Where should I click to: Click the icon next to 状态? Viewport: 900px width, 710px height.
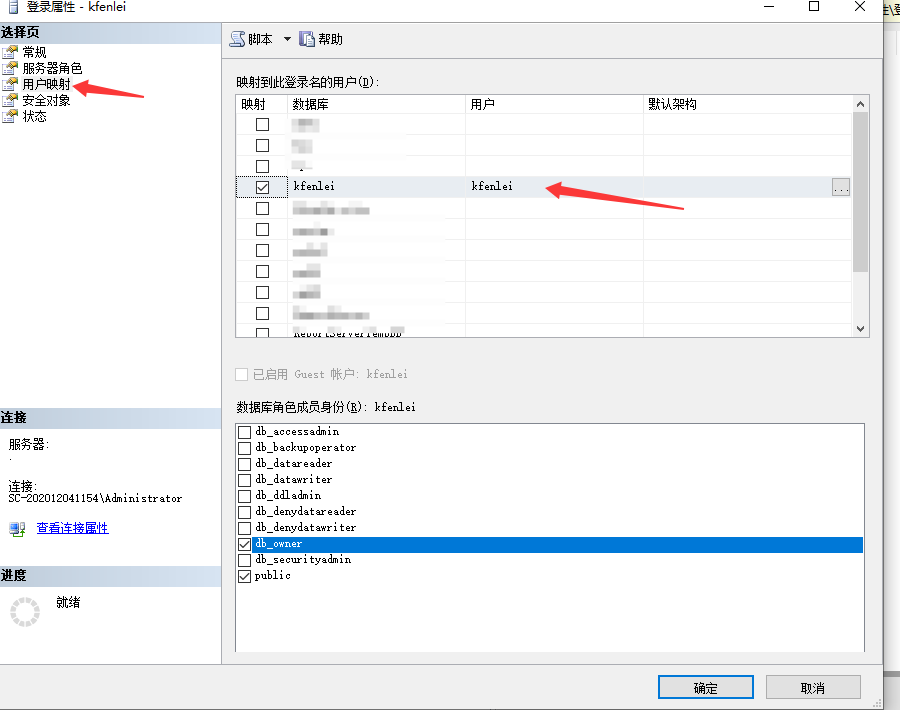tap(10, 117)
